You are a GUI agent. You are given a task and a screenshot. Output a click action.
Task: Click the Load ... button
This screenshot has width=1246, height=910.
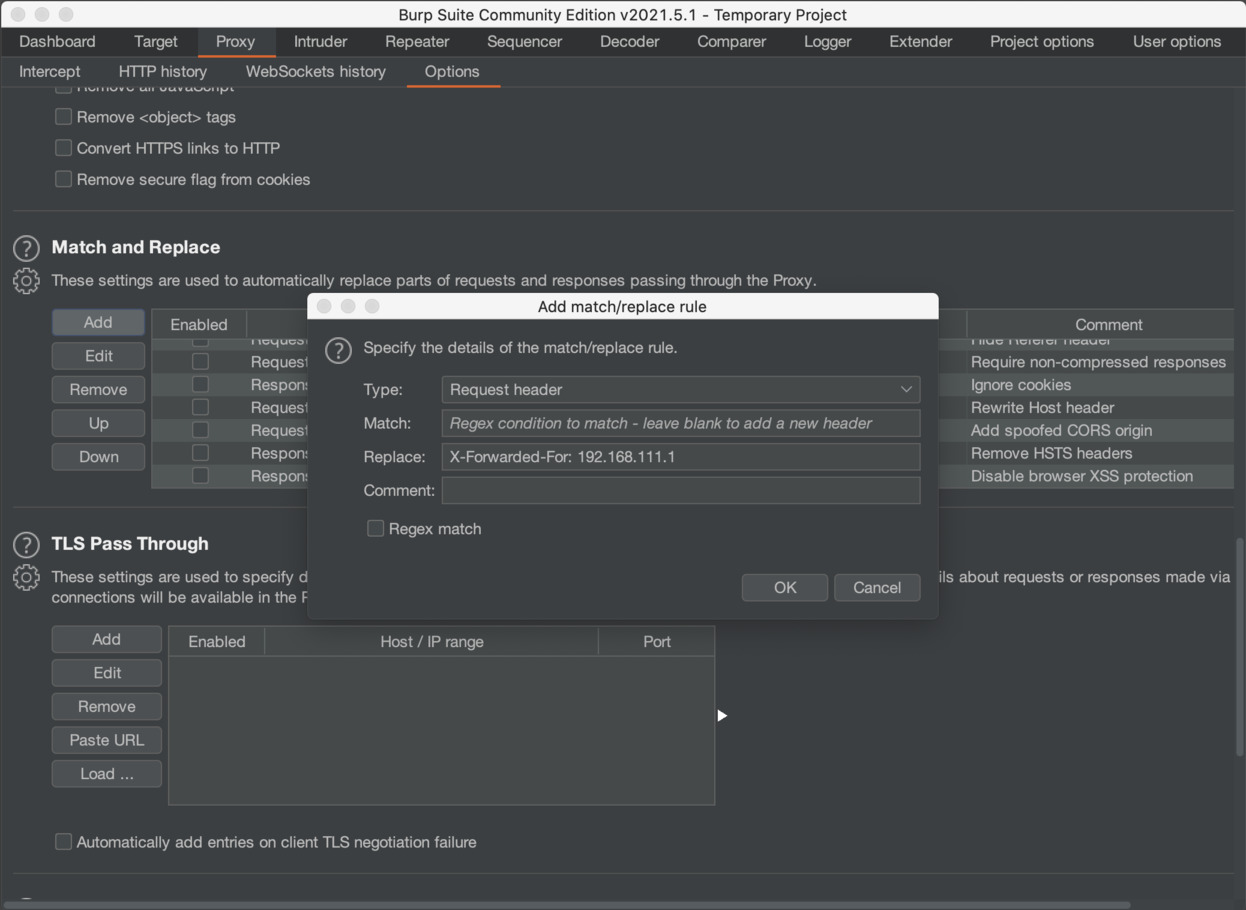click(107, 773)
